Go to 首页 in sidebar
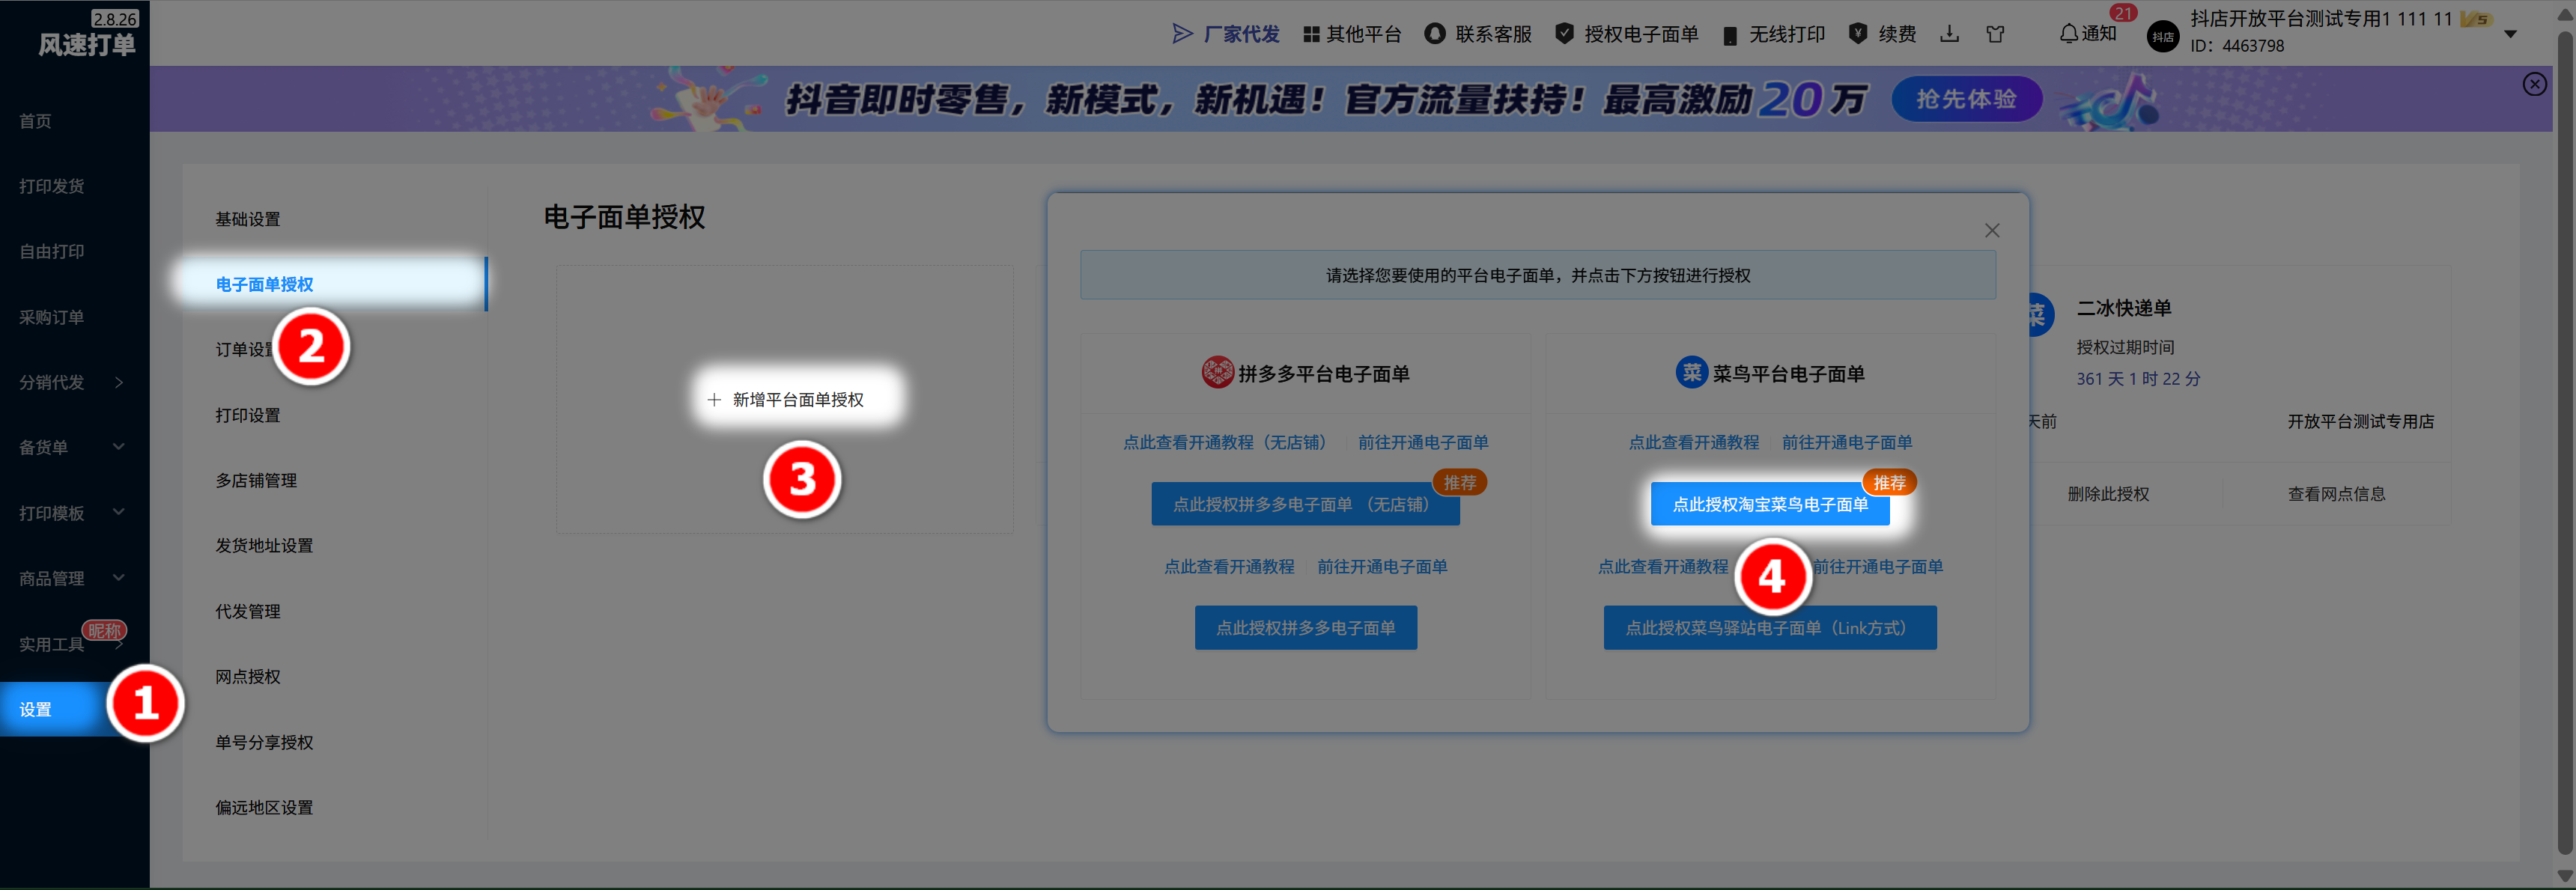This screenshot has width=2576, height=890. (x=36, y=121)
